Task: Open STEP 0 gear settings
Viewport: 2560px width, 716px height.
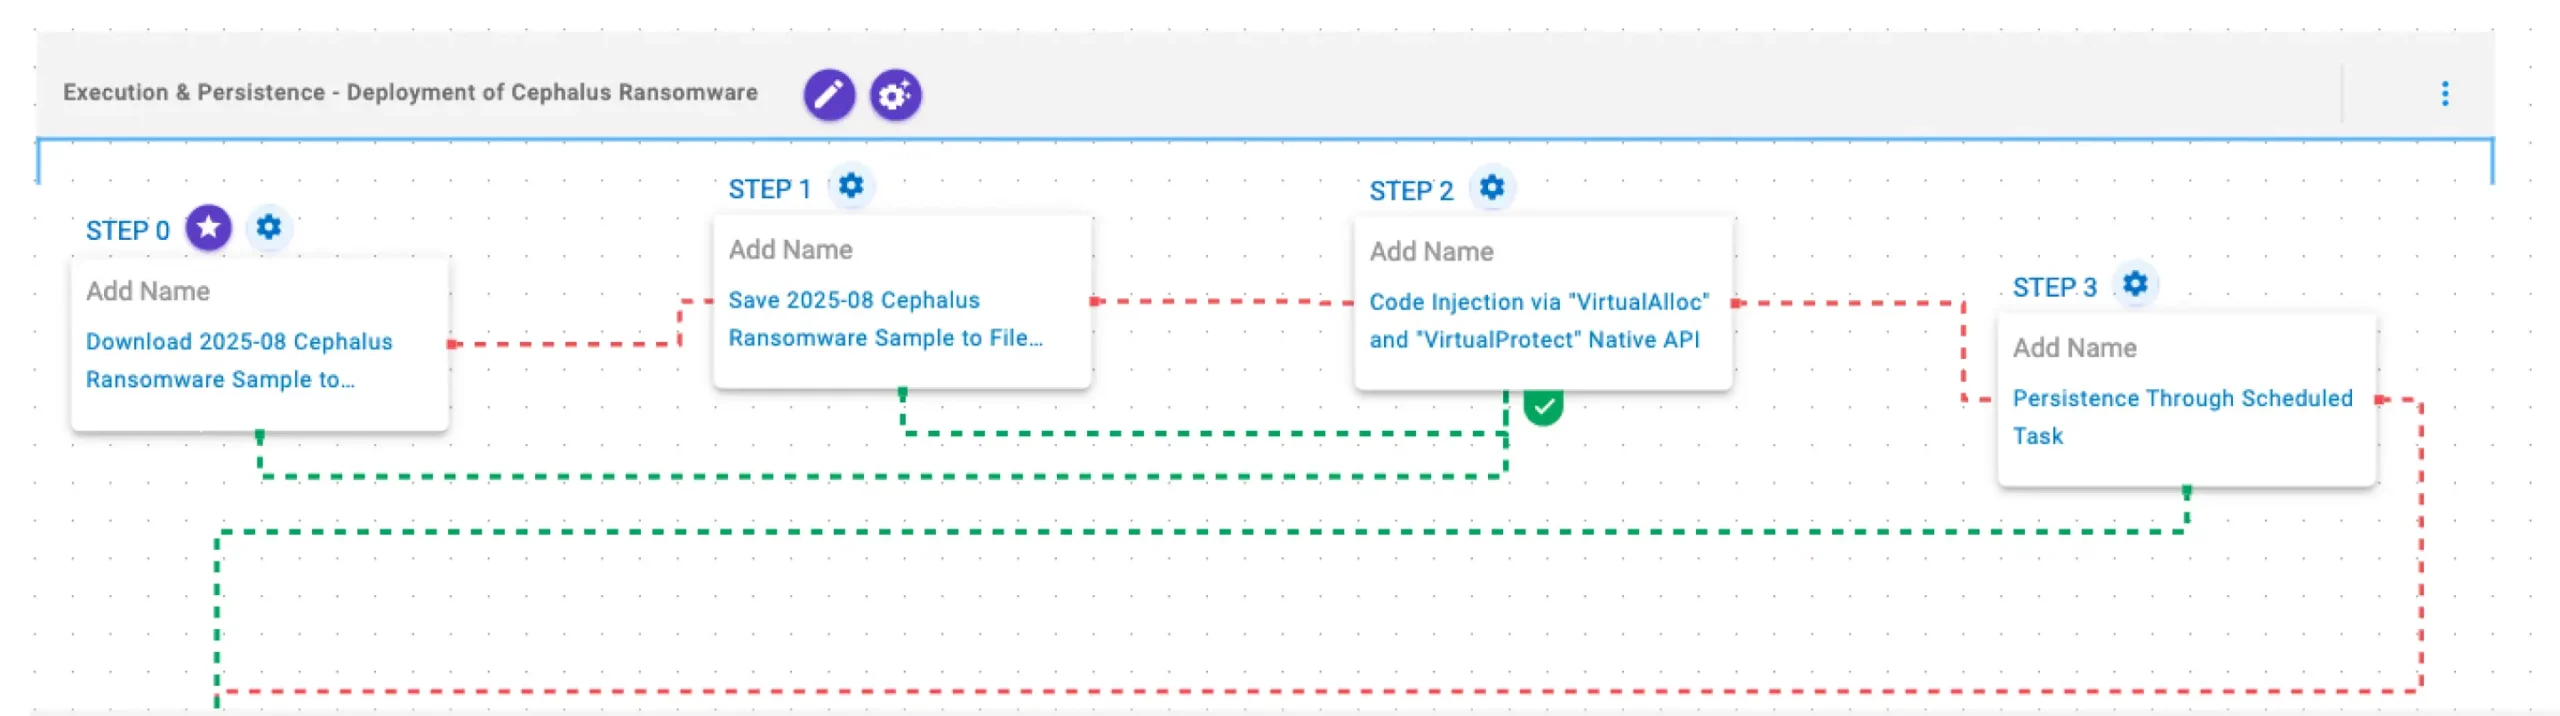Action: tap(269, 228)
